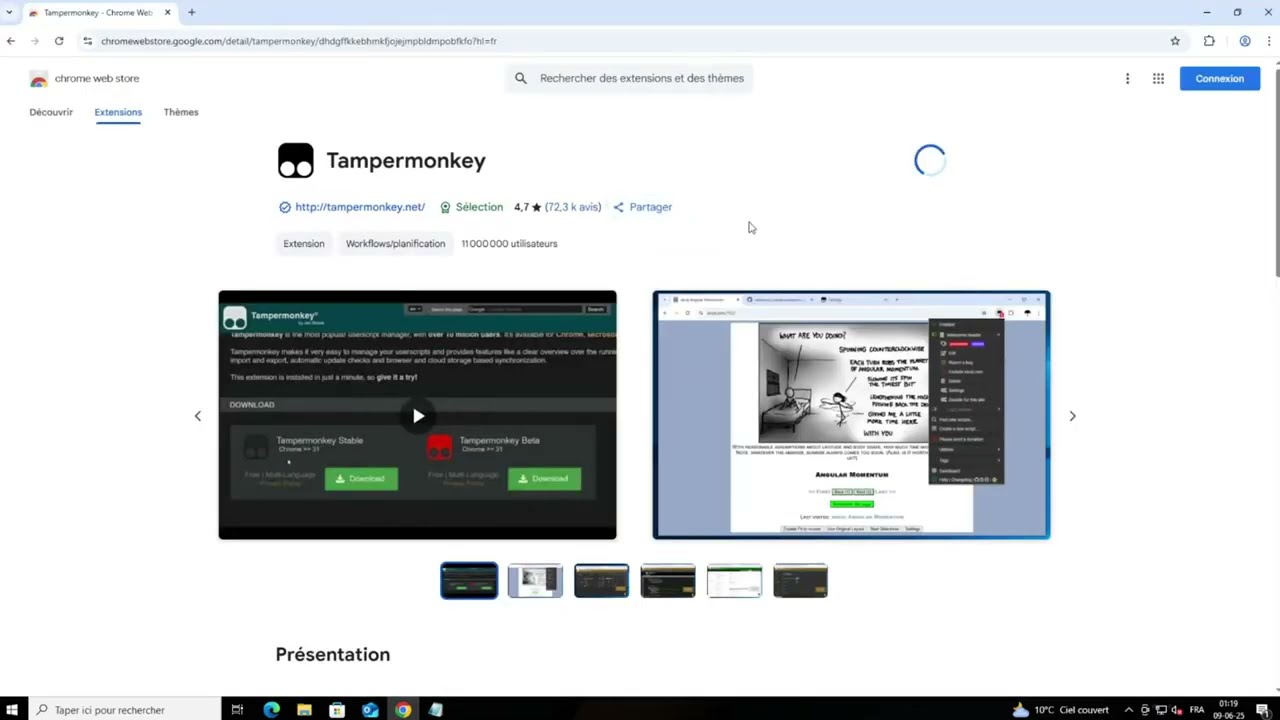Select the first carousel thumbnail

(x=469, y=581)
